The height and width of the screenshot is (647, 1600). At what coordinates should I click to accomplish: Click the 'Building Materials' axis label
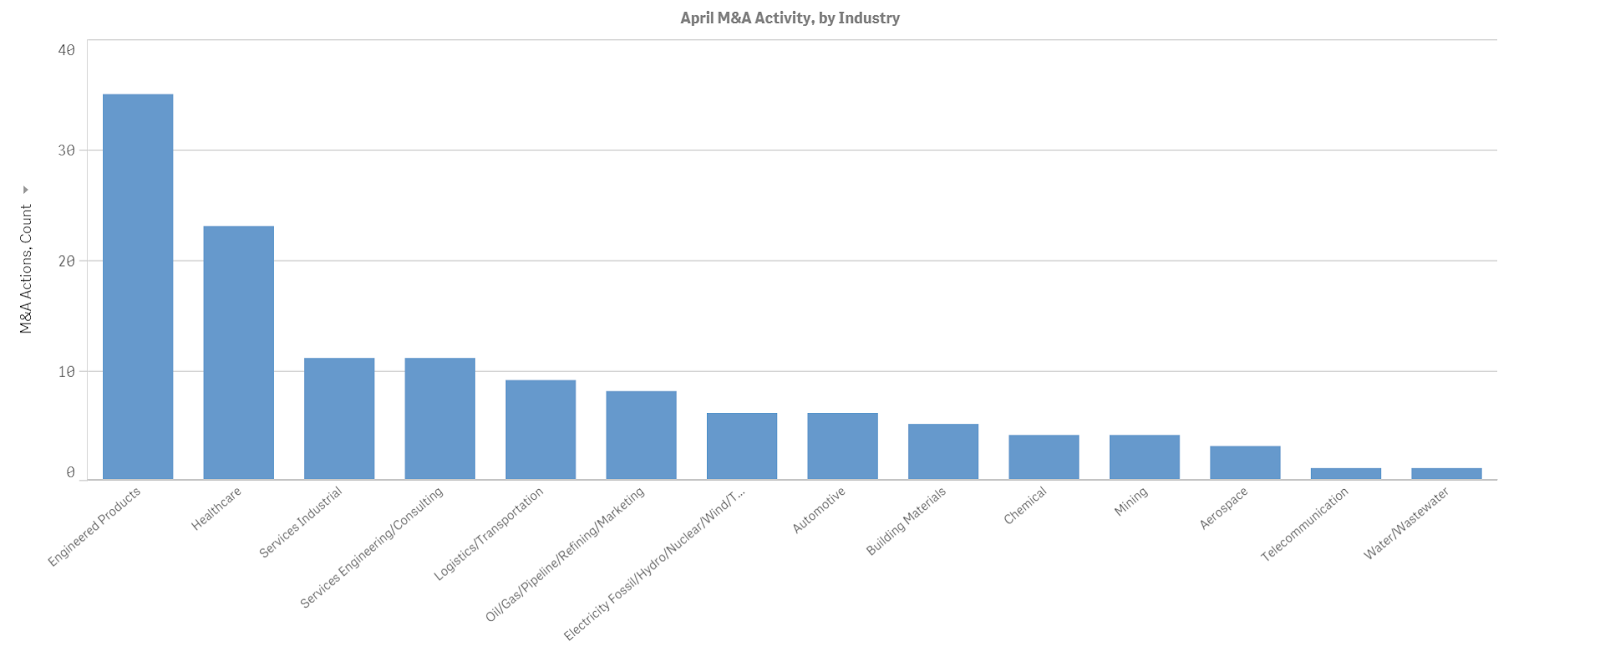[x=907, y=521]
